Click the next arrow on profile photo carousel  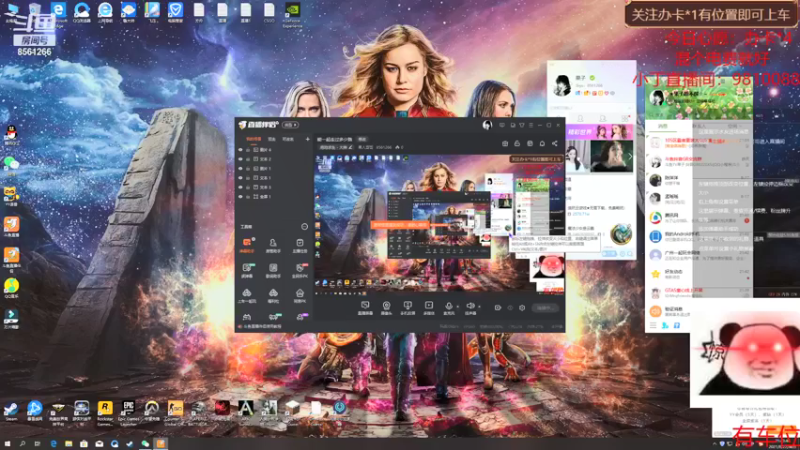coord(630,157)
